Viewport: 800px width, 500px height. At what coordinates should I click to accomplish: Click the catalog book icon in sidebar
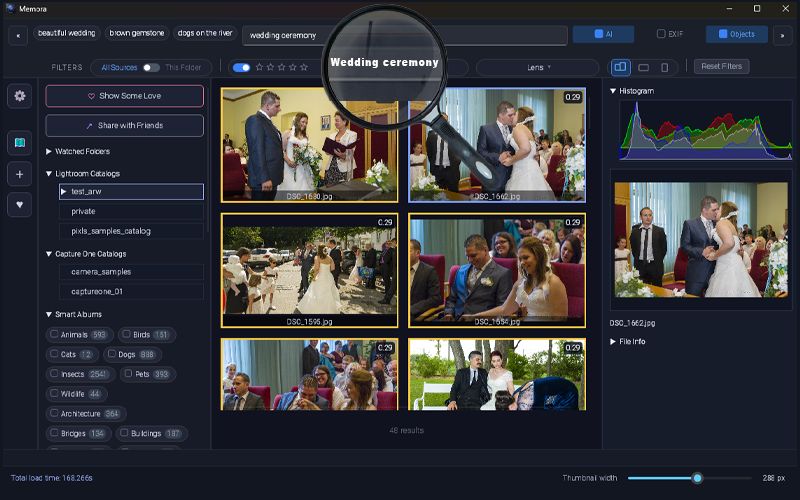point(20,144)
